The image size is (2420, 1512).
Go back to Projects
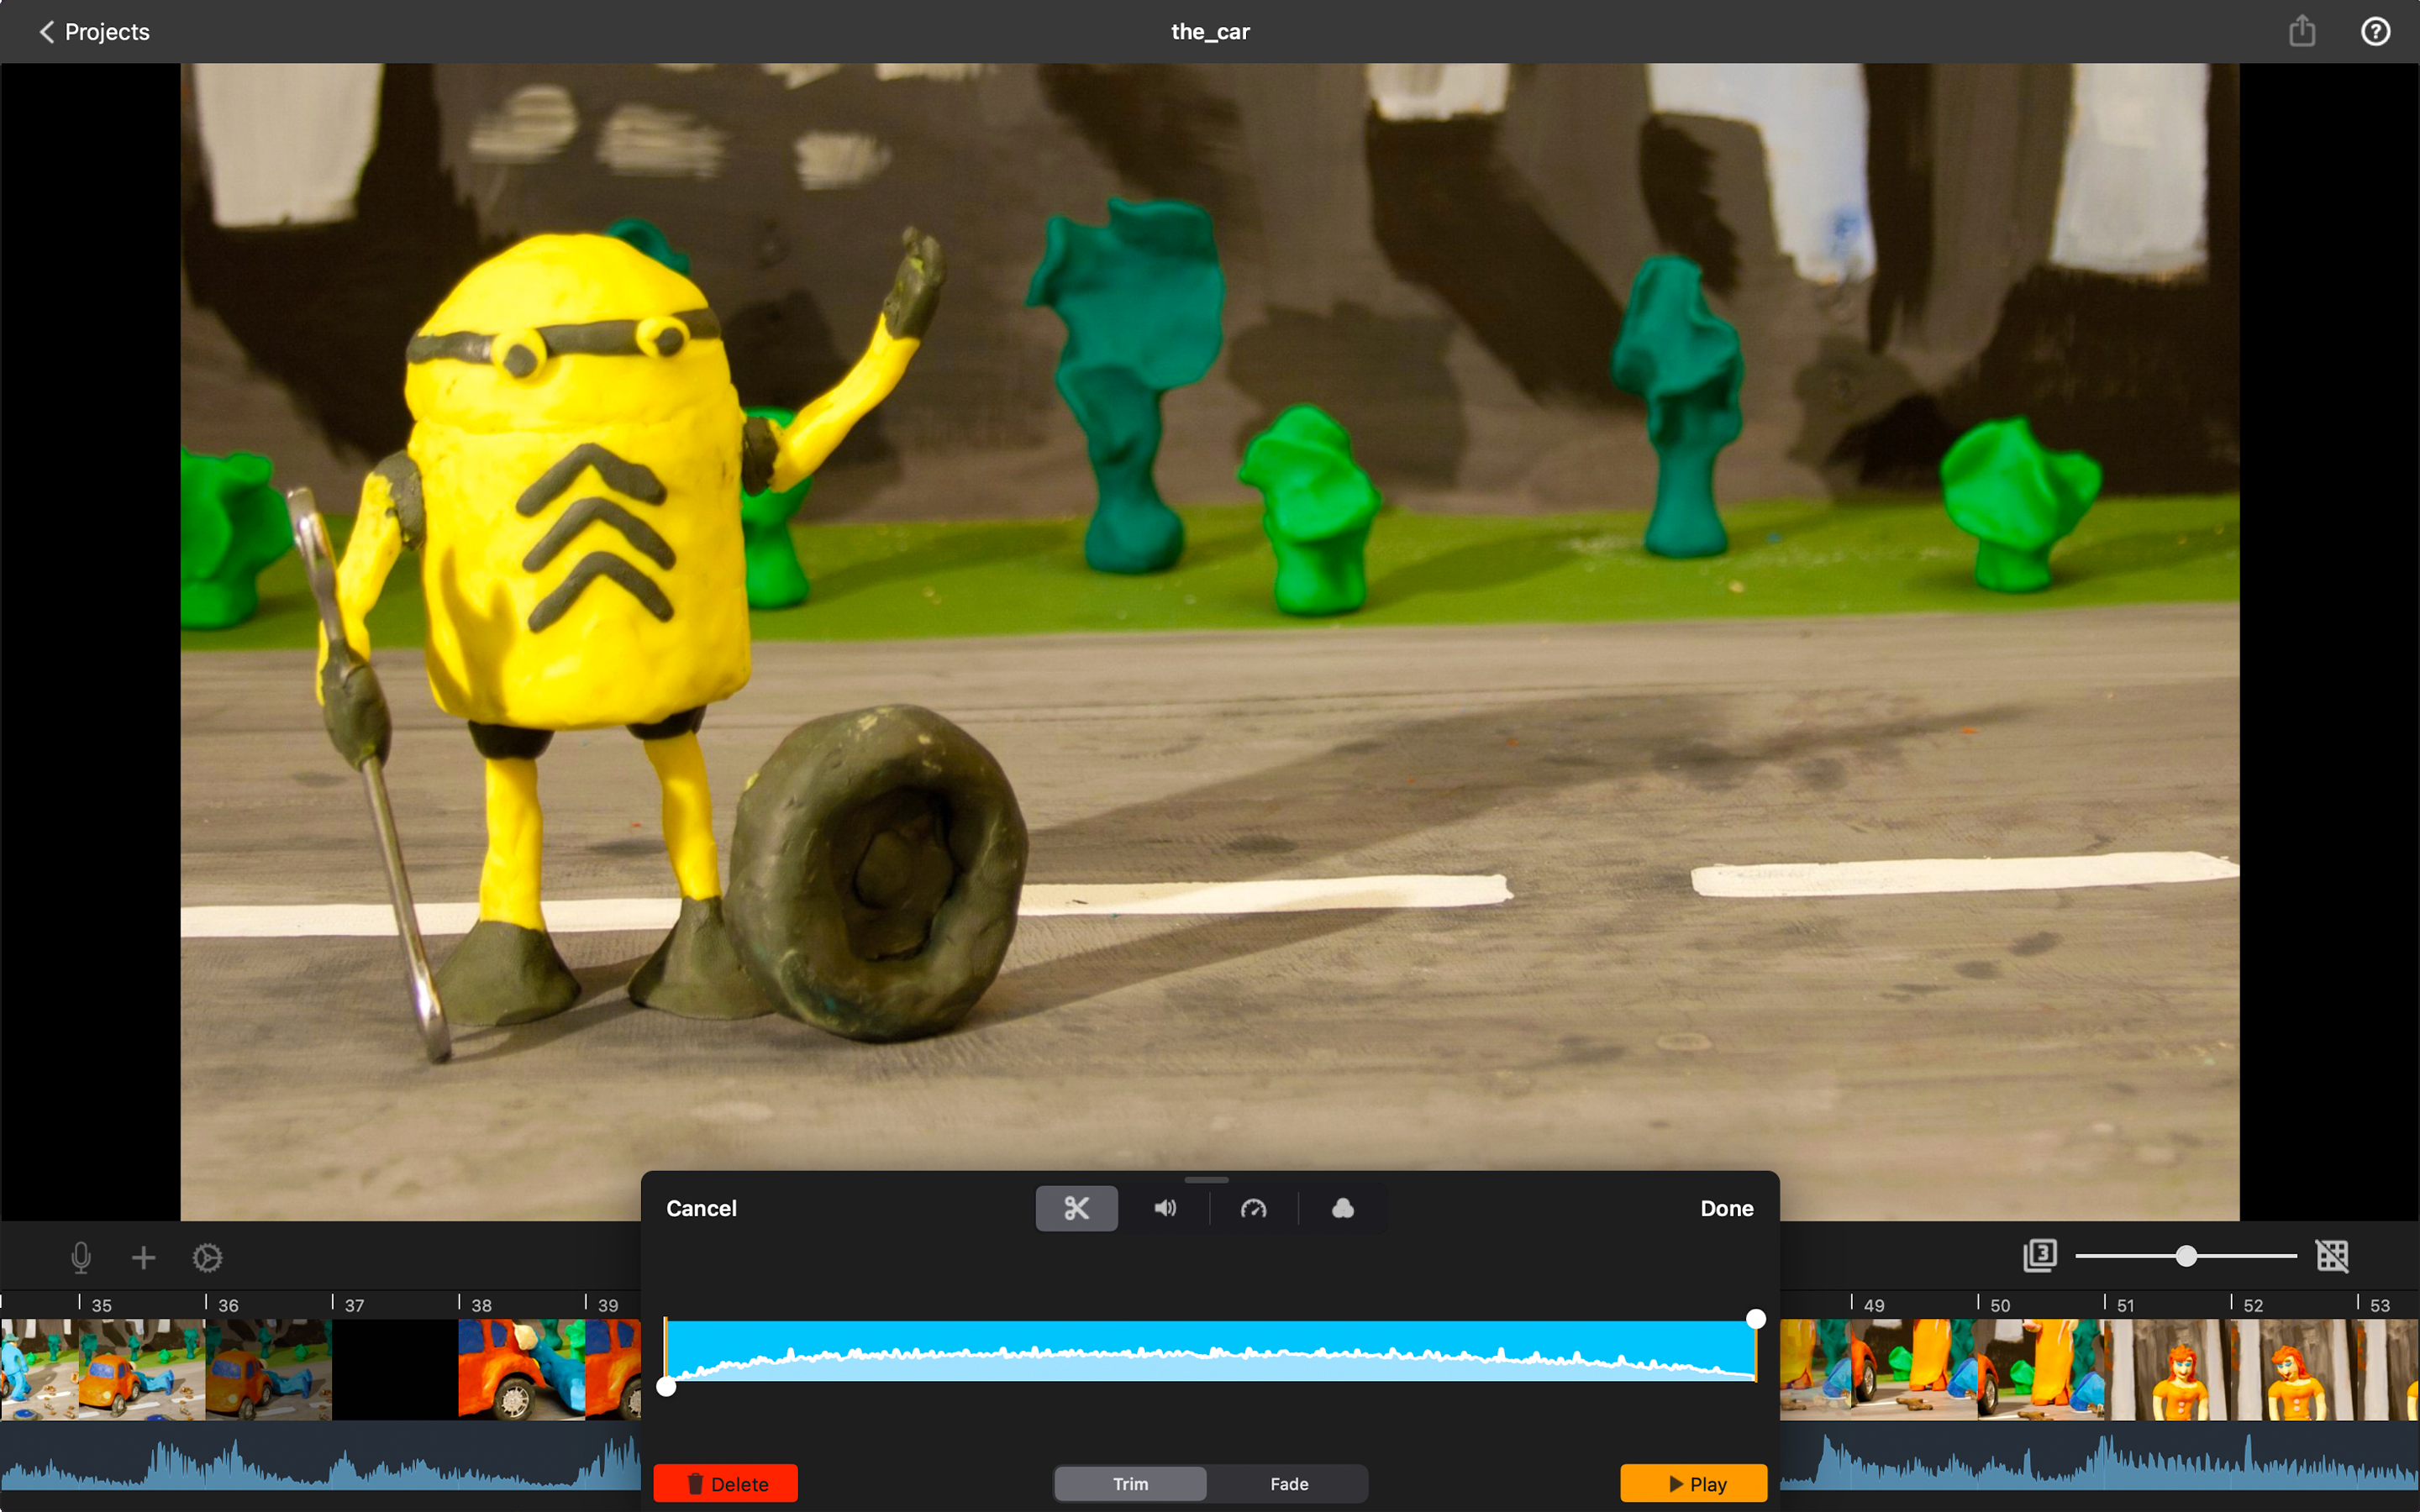(x=94, y=32)
